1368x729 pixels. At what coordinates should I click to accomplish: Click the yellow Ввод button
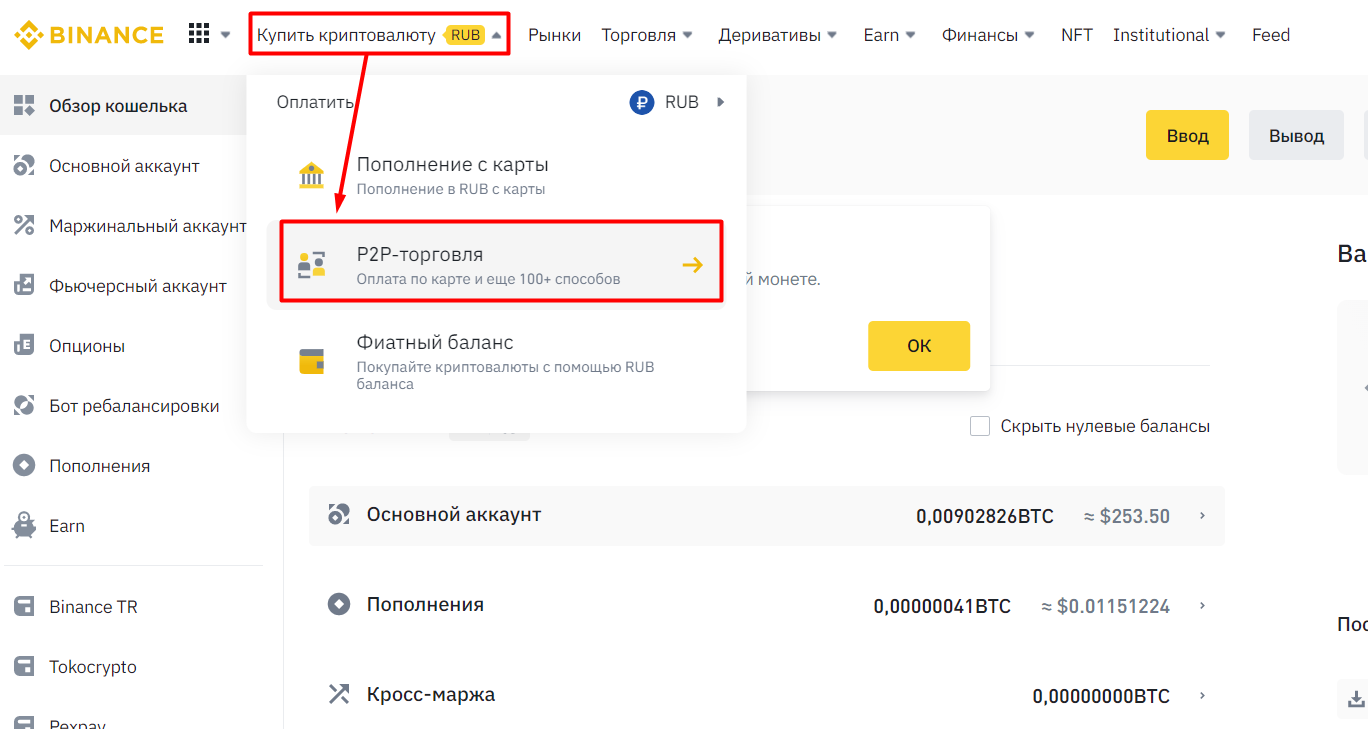(1187, 135)
